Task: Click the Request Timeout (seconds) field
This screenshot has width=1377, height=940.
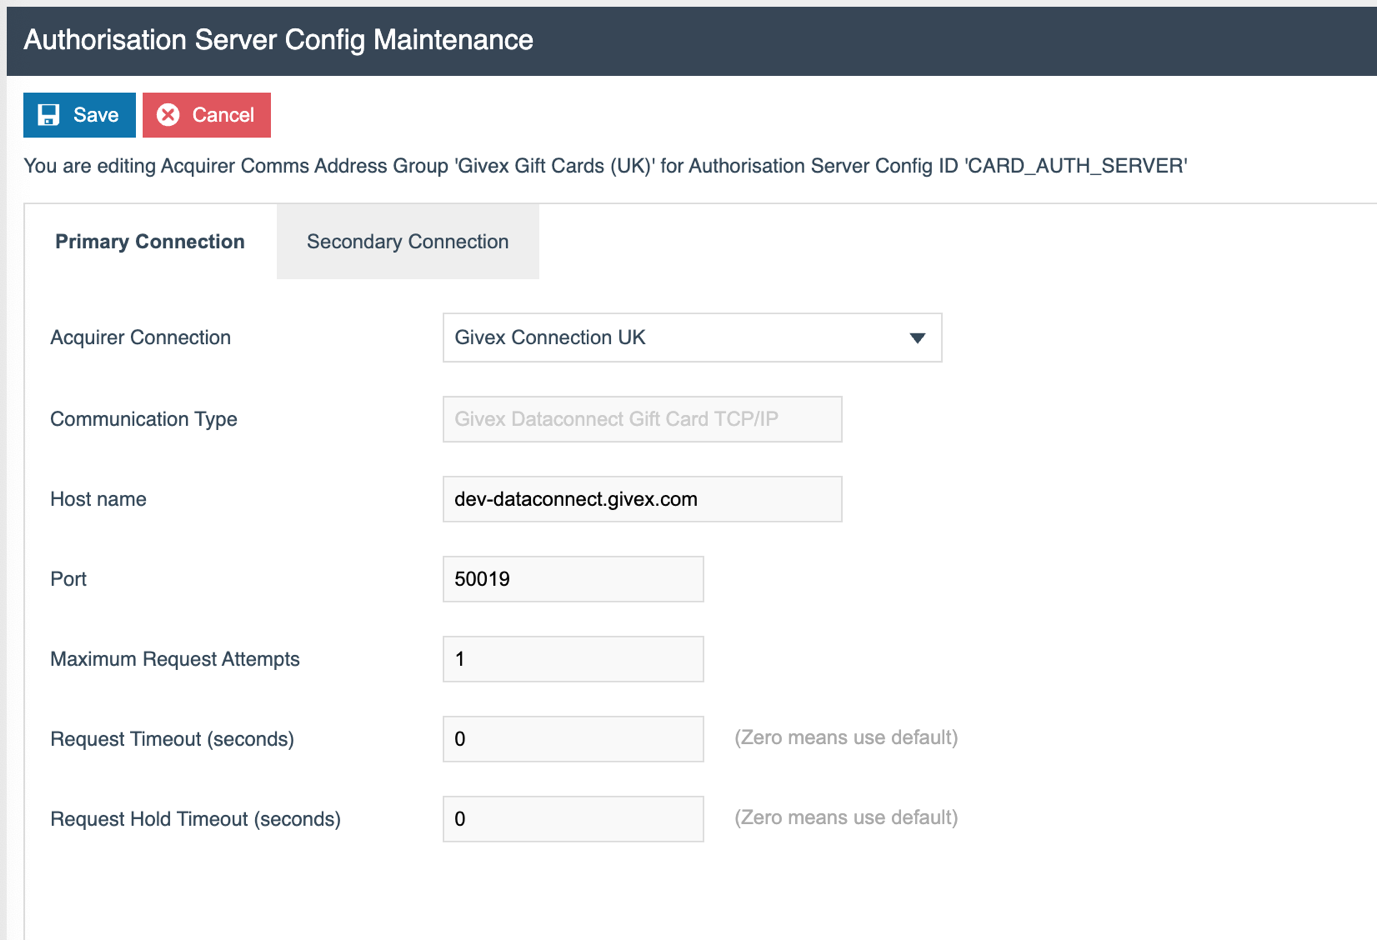Action: pyautogui.click(x=572, y=738)
